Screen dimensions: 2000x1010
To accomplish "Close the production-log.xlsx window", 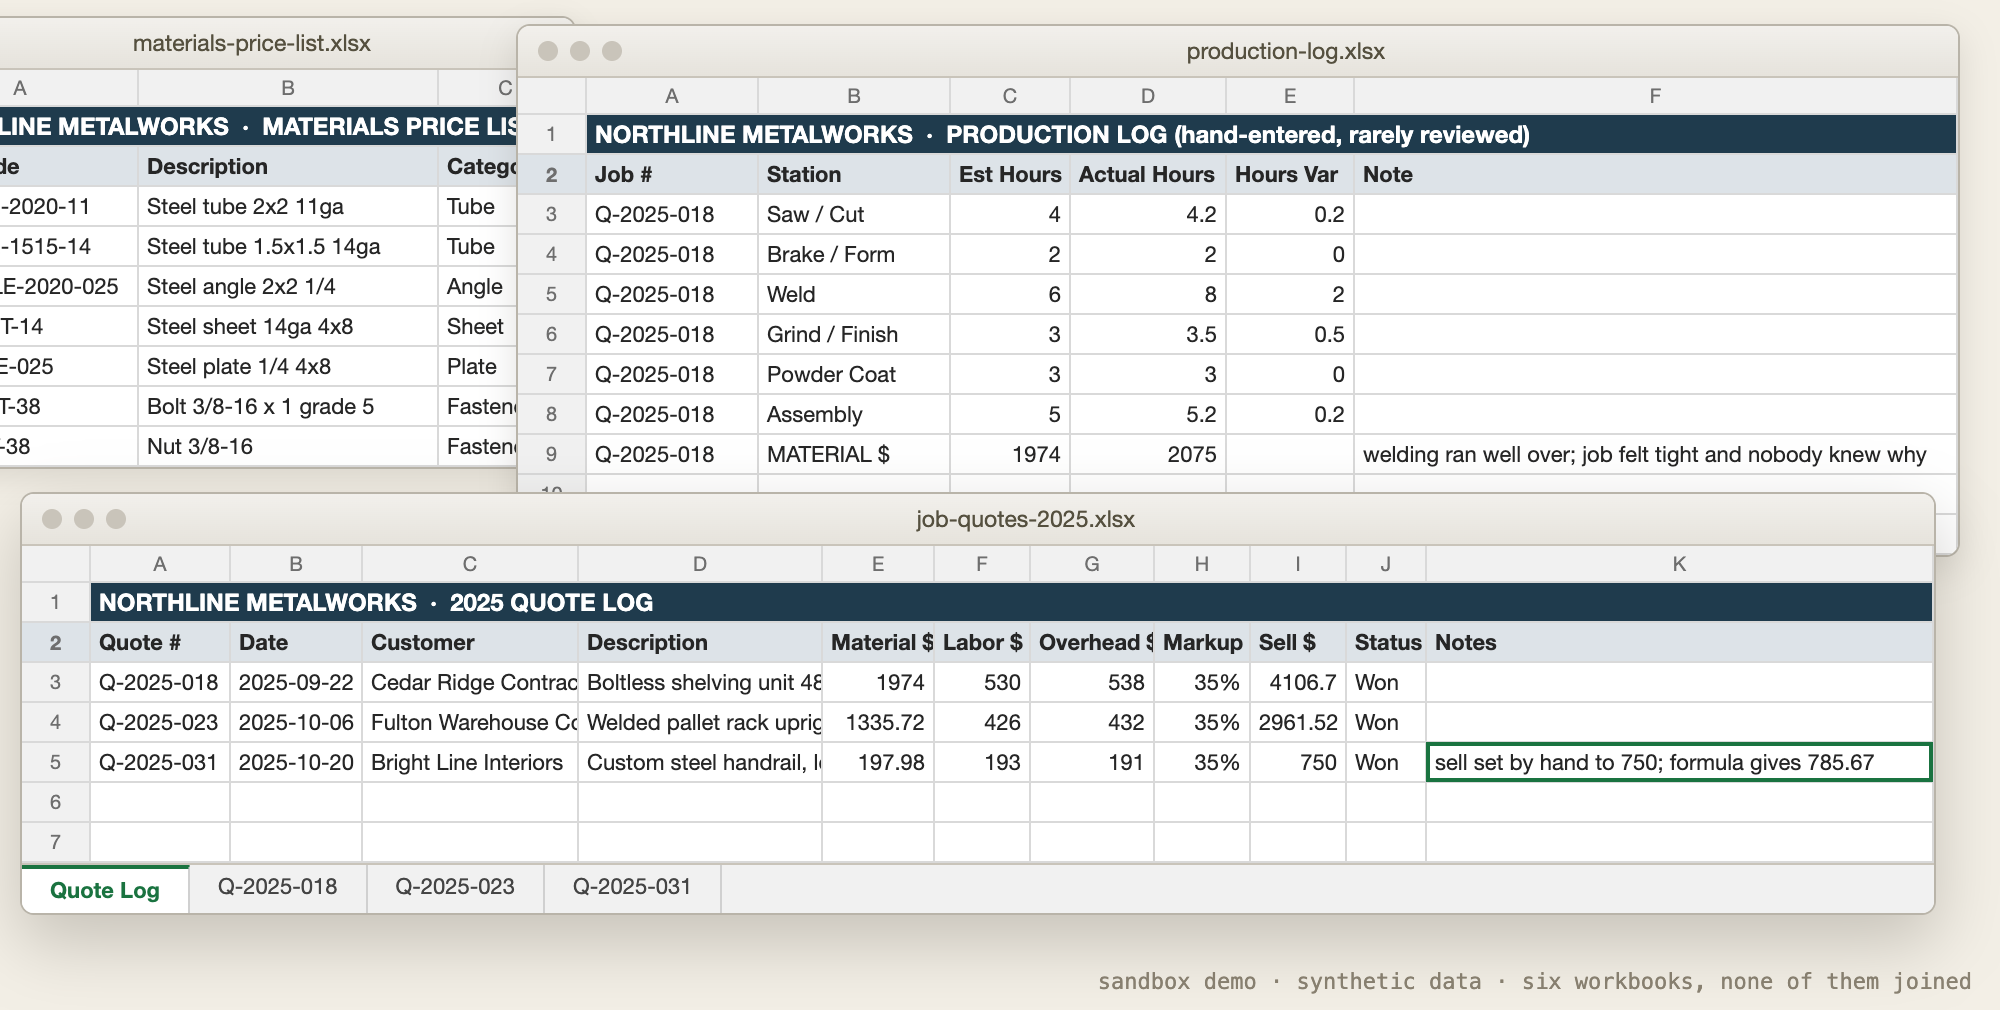I will (548, 50).
